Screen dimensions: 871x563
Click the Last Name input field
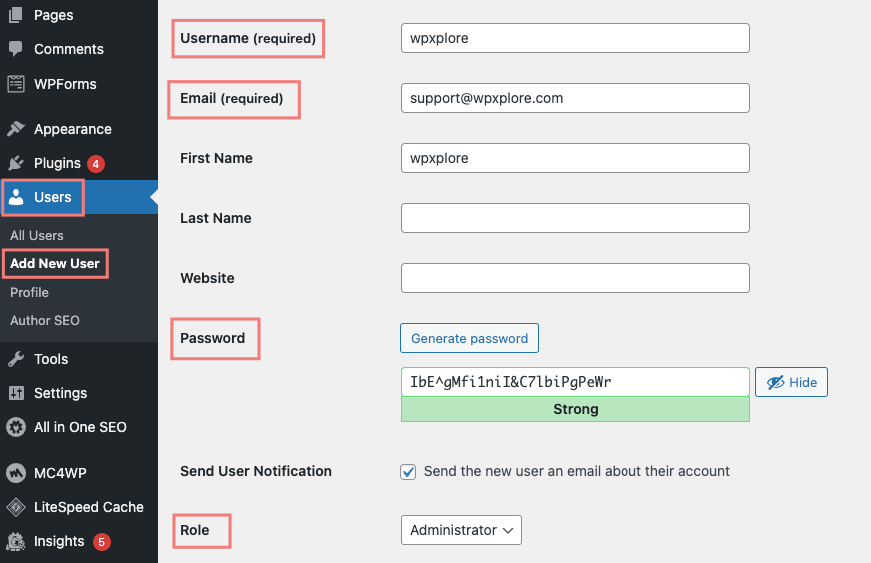click(x=575, y=218)
